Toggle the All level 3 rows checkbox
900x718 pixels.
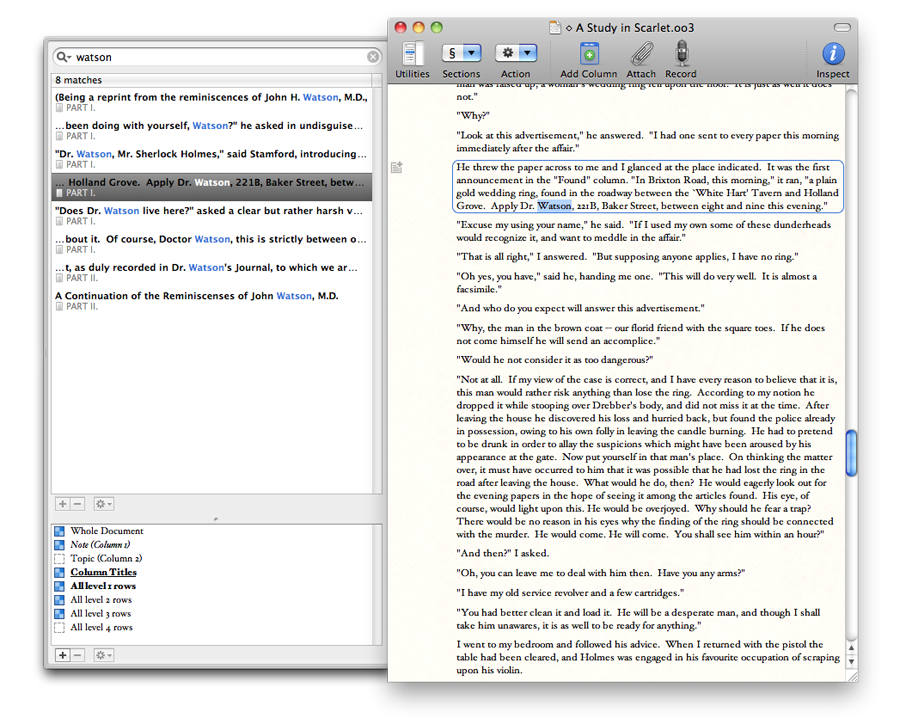point(59,614)
